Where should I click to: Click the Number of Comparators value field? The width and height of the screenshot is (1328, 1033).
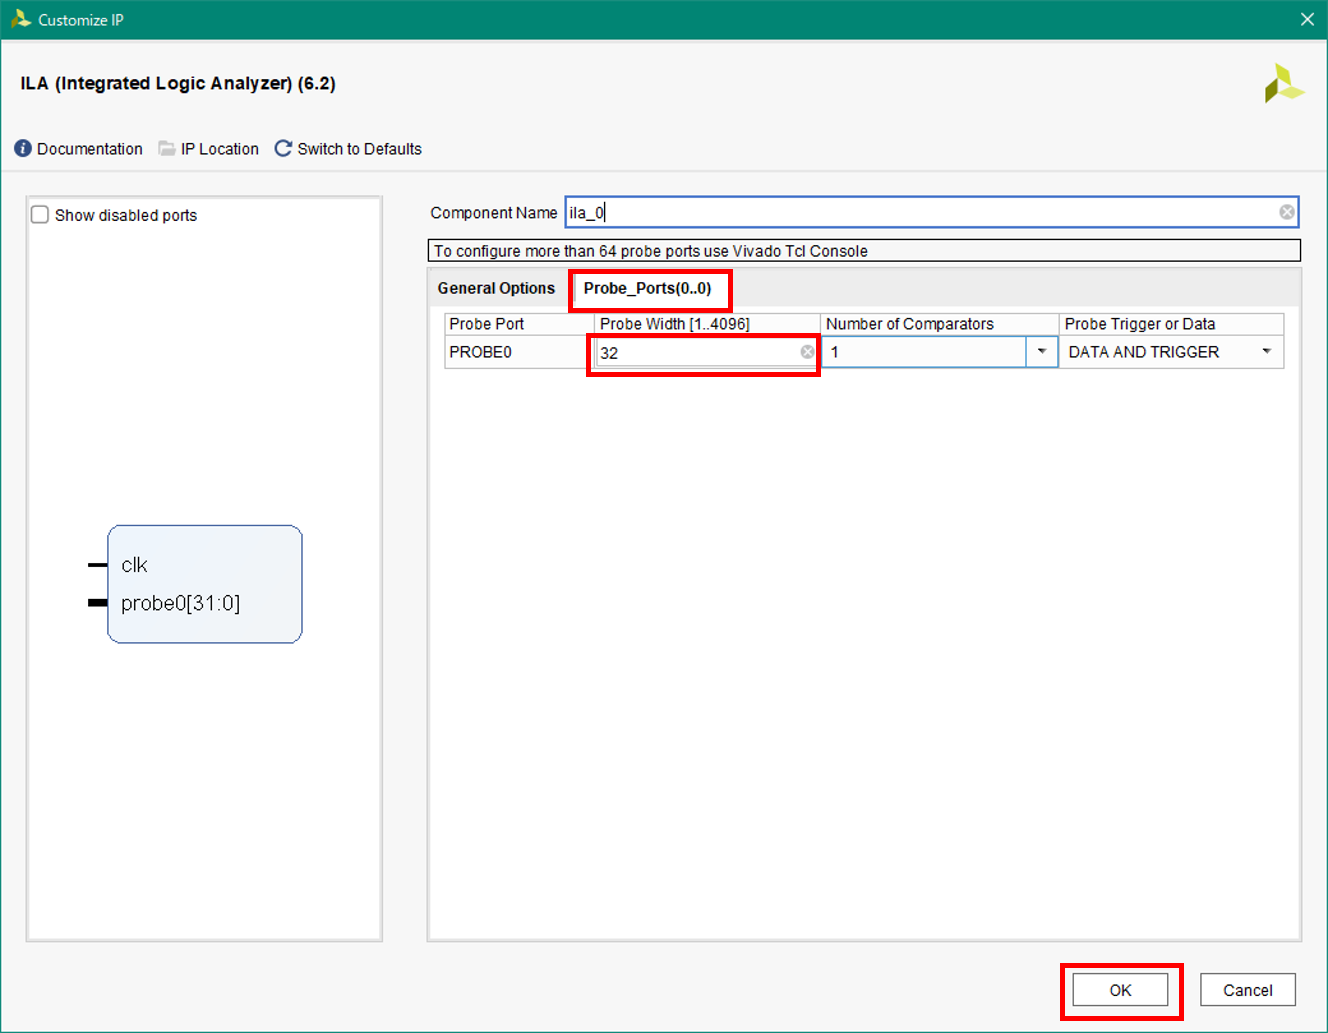click(x=924, y=352)
